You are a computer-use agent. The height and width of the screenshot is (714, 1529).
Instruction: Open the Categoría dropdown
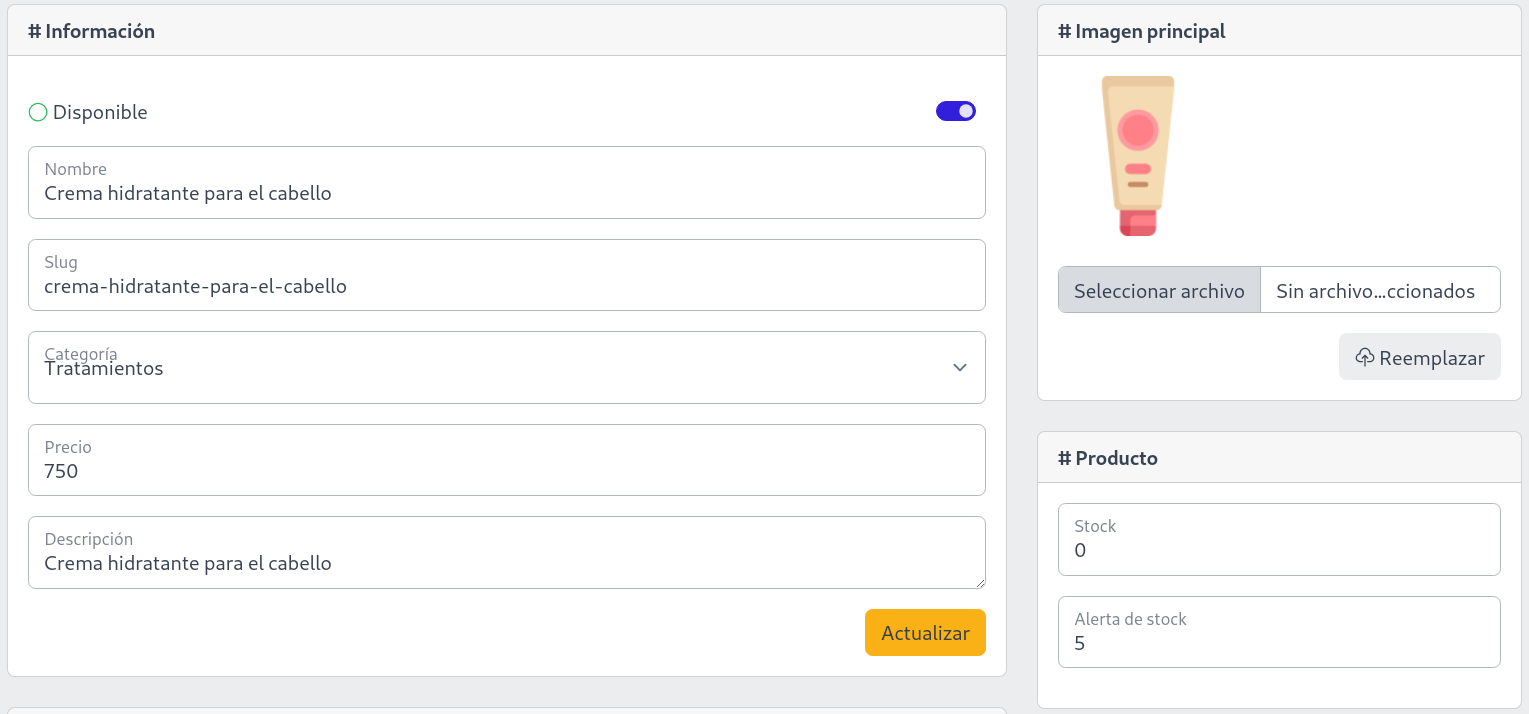pos(506,368)
